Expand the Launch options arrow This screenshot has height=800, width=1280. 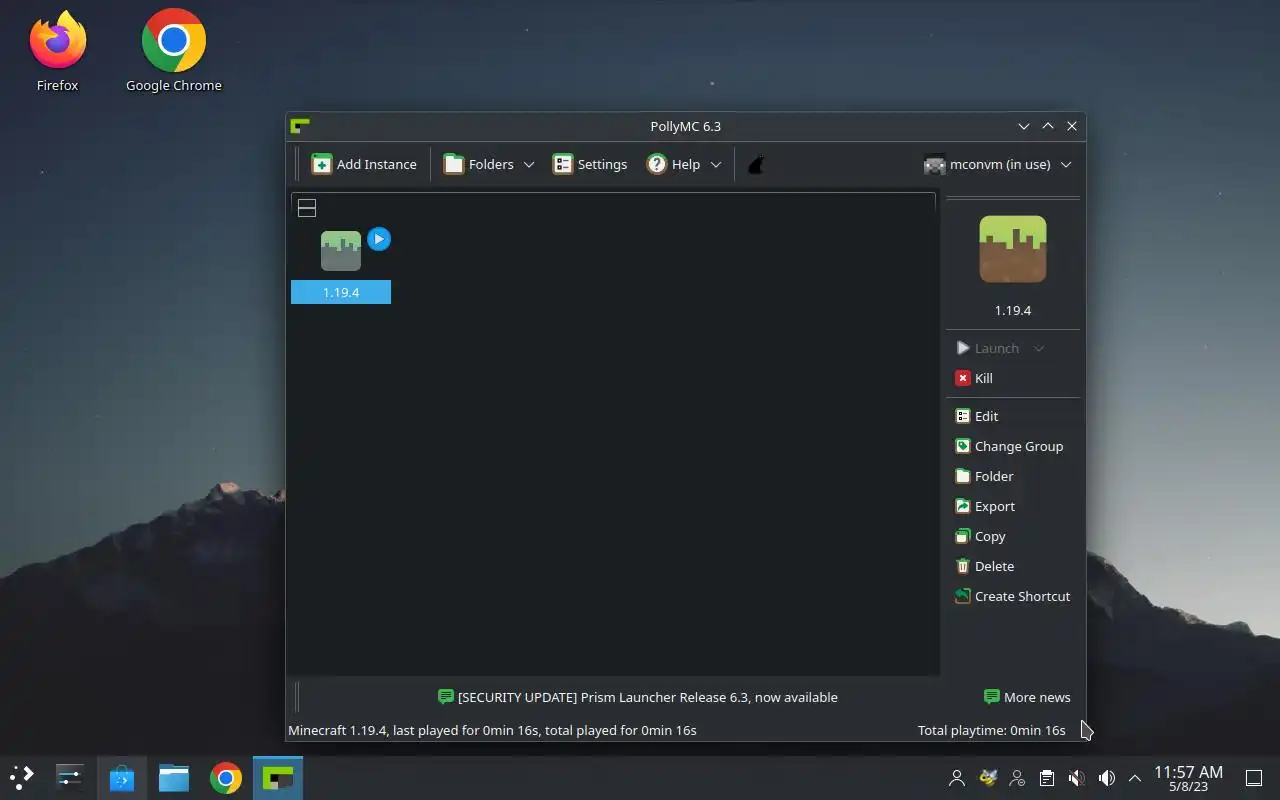[1039, 348]
